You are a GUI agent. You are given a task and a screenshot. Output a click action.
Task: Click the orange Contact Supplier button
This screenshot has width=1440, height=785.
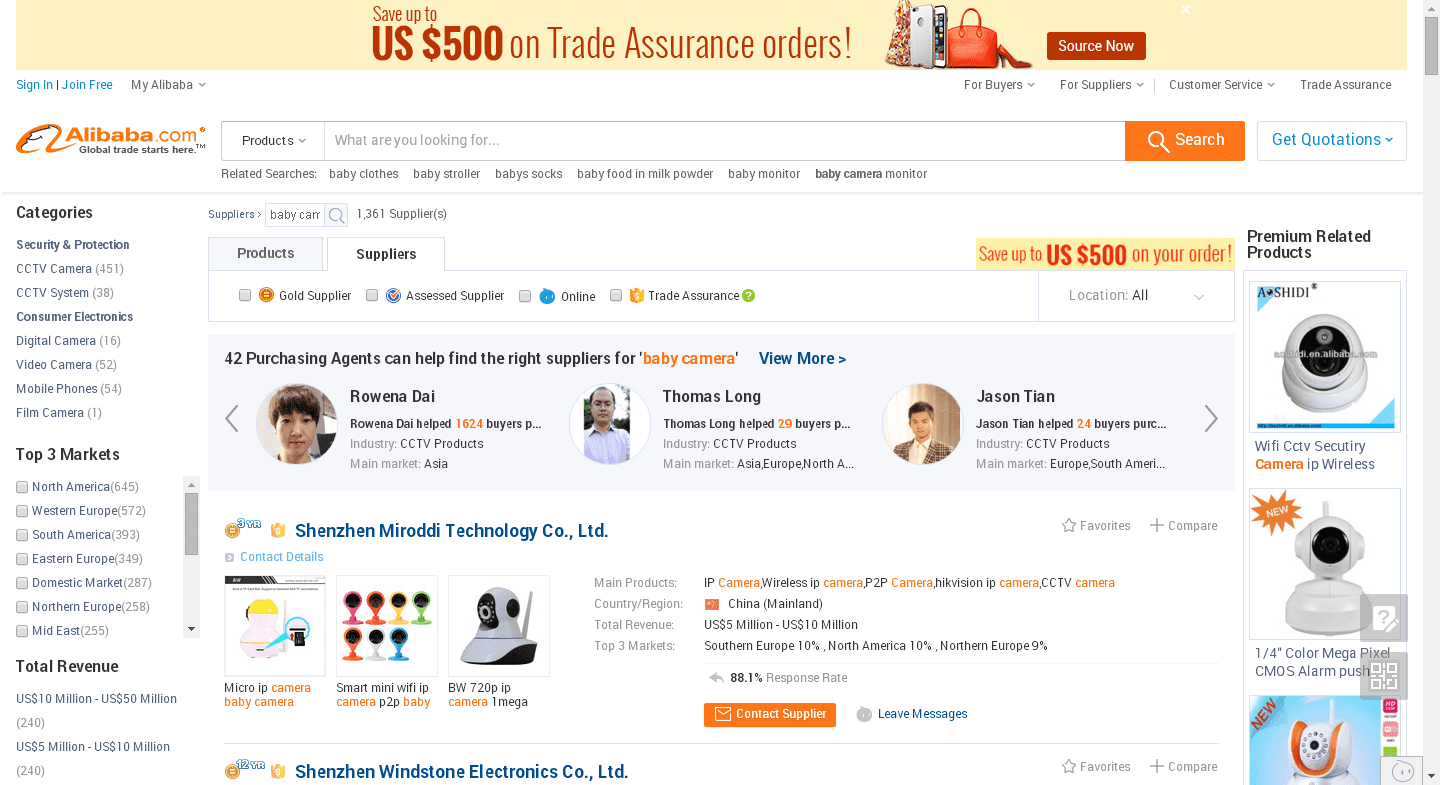coord(770,715)
